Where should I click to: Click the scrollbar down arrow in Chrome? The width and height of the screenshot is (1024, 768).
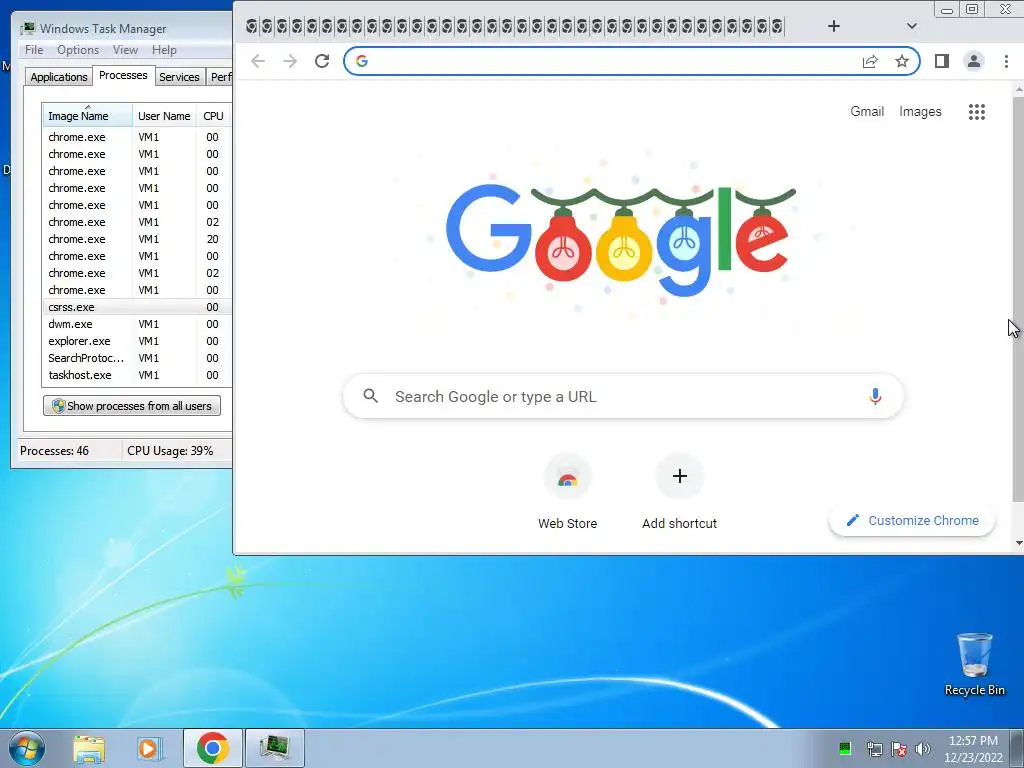(x=1019, y=543)
